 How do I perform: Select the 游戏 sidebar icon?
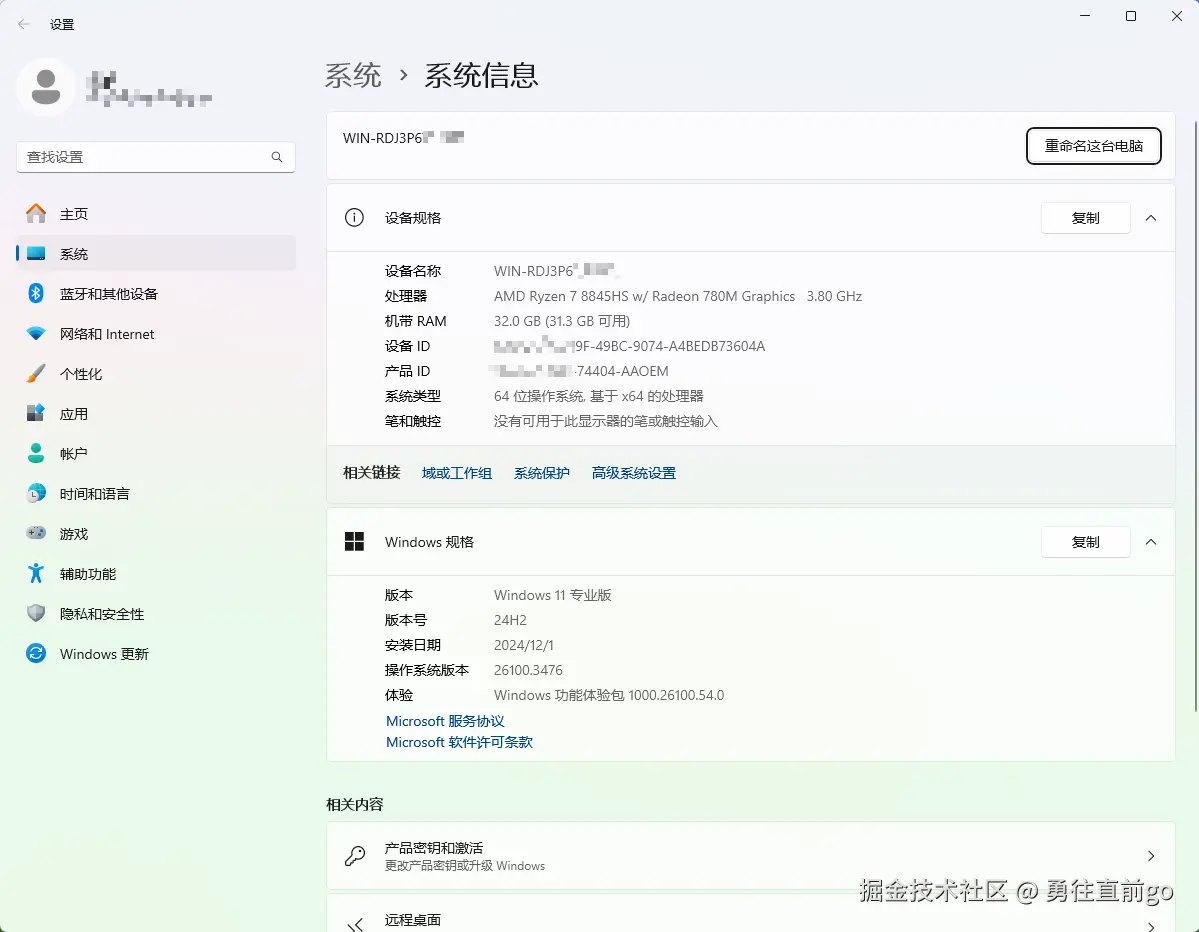[38, 533]
